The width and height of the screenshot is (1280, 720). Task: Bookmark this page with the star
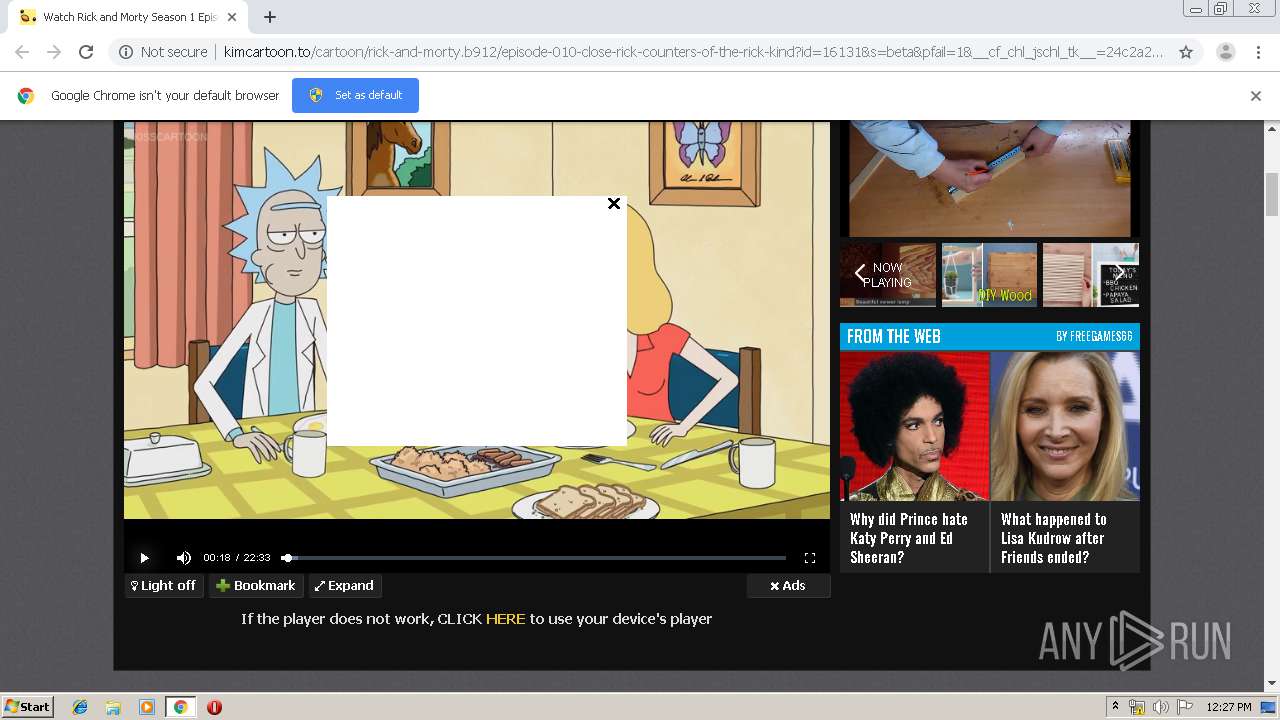pos(1186,52)
